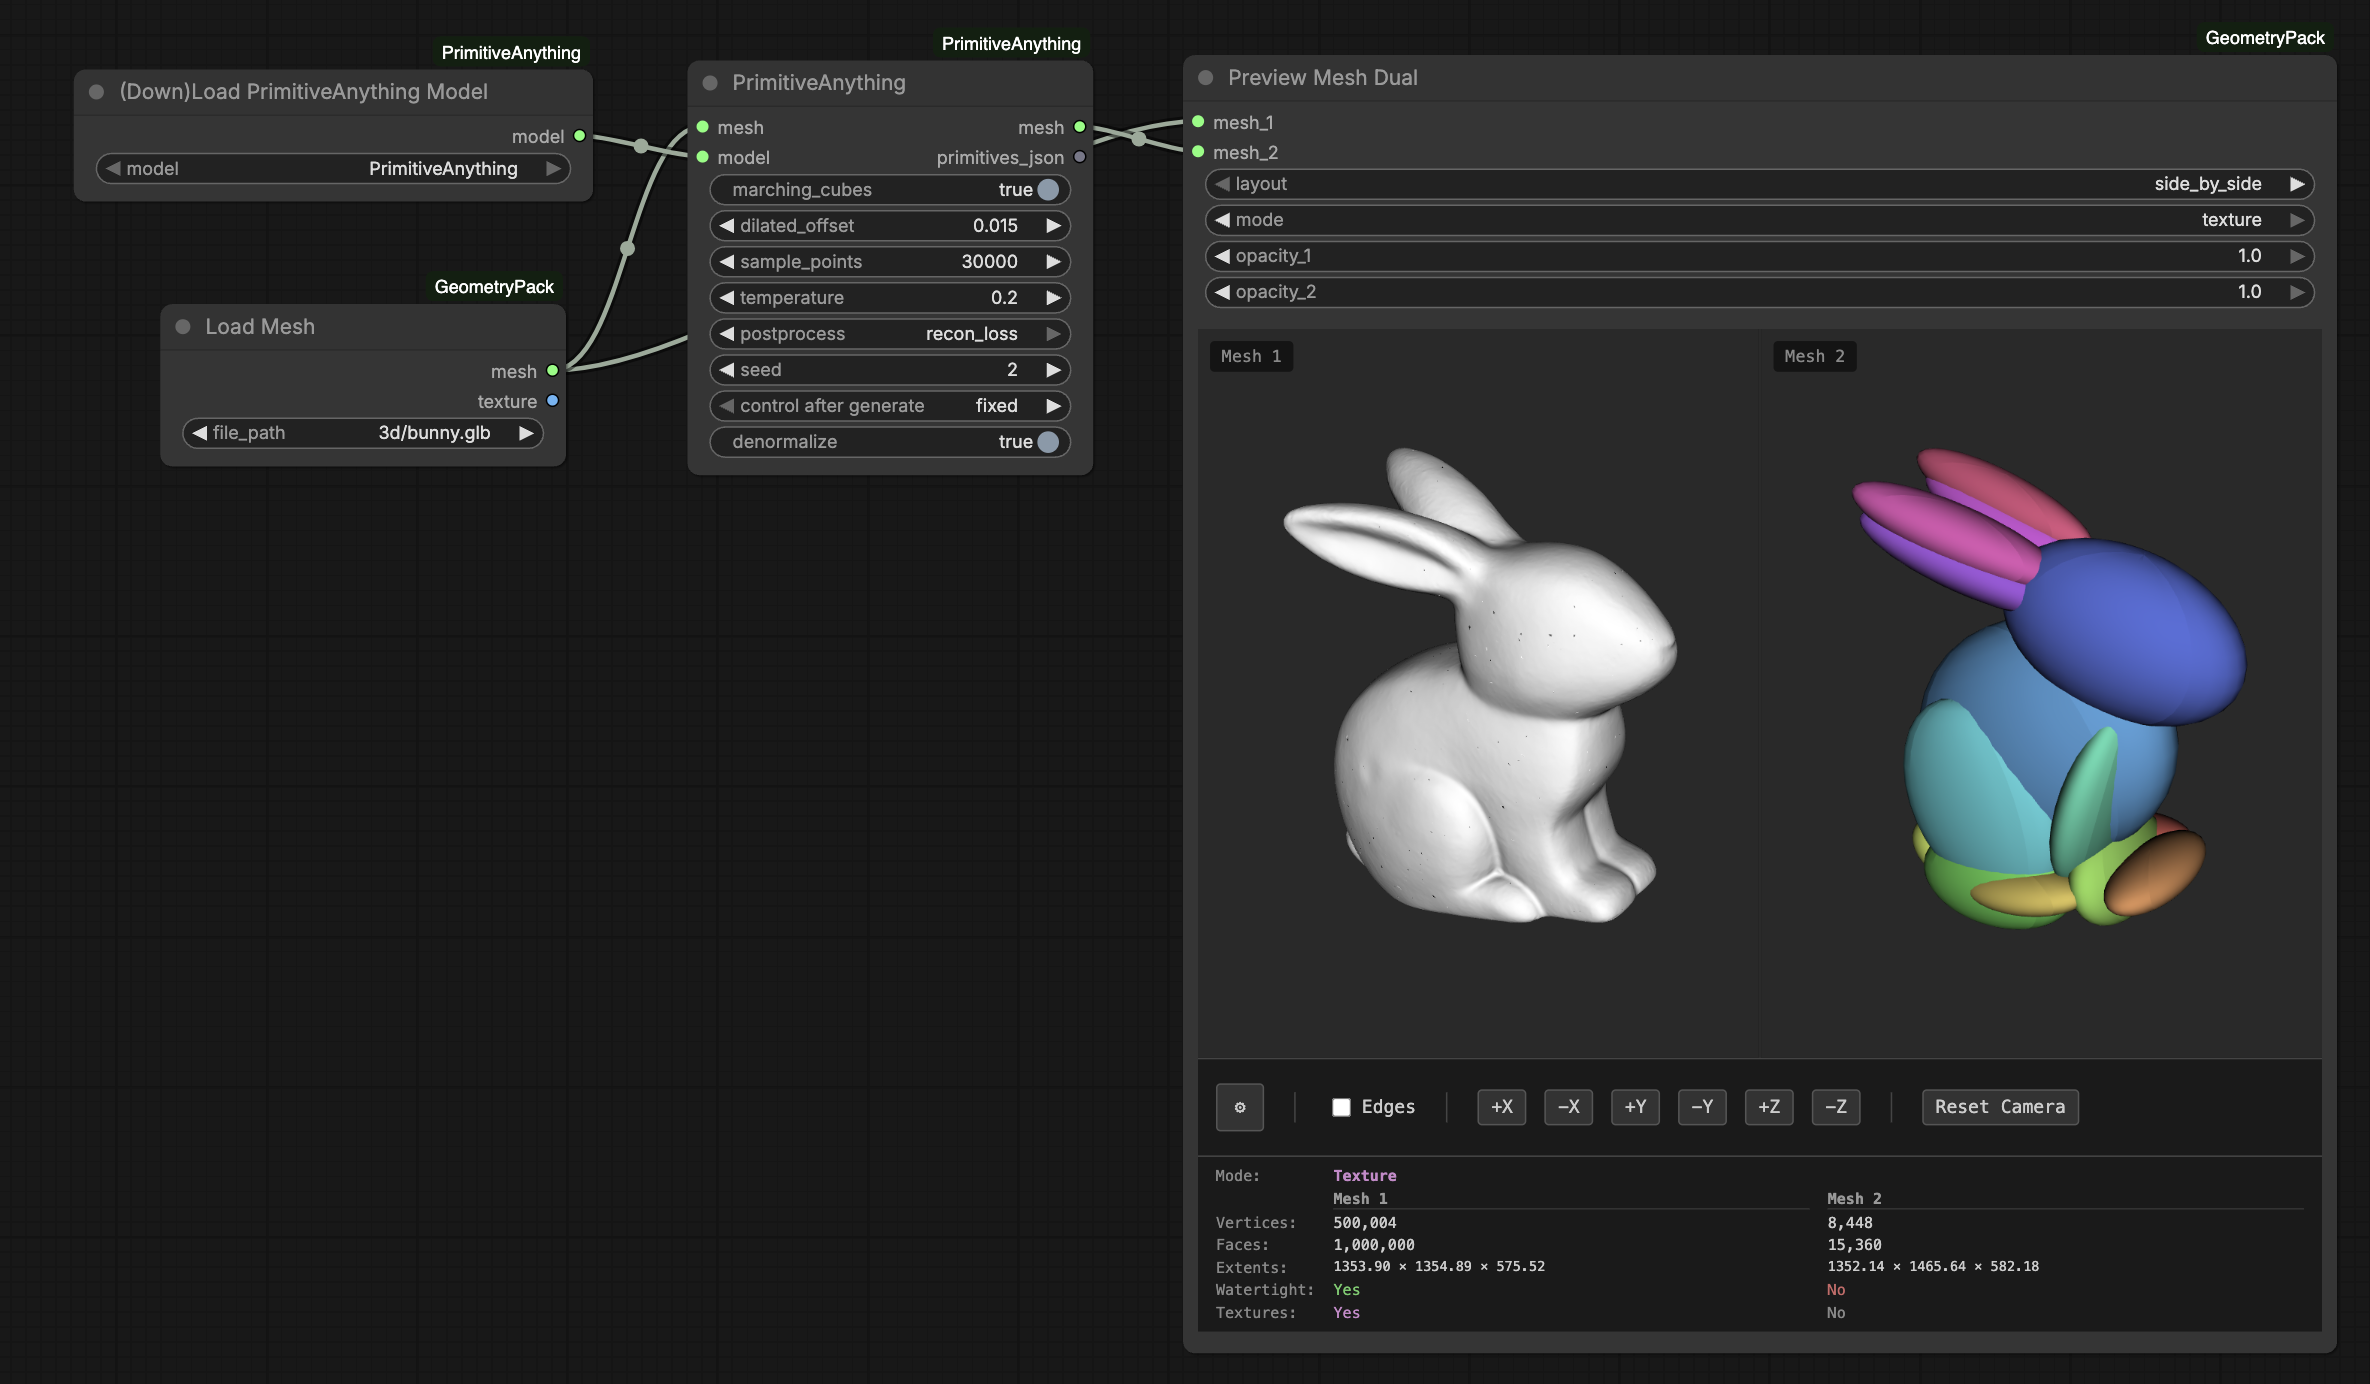Screen dimensions: 2370x1384
Task: Click the primitives_json output port
Action: pyautogui.click(x=1080, y=157)
